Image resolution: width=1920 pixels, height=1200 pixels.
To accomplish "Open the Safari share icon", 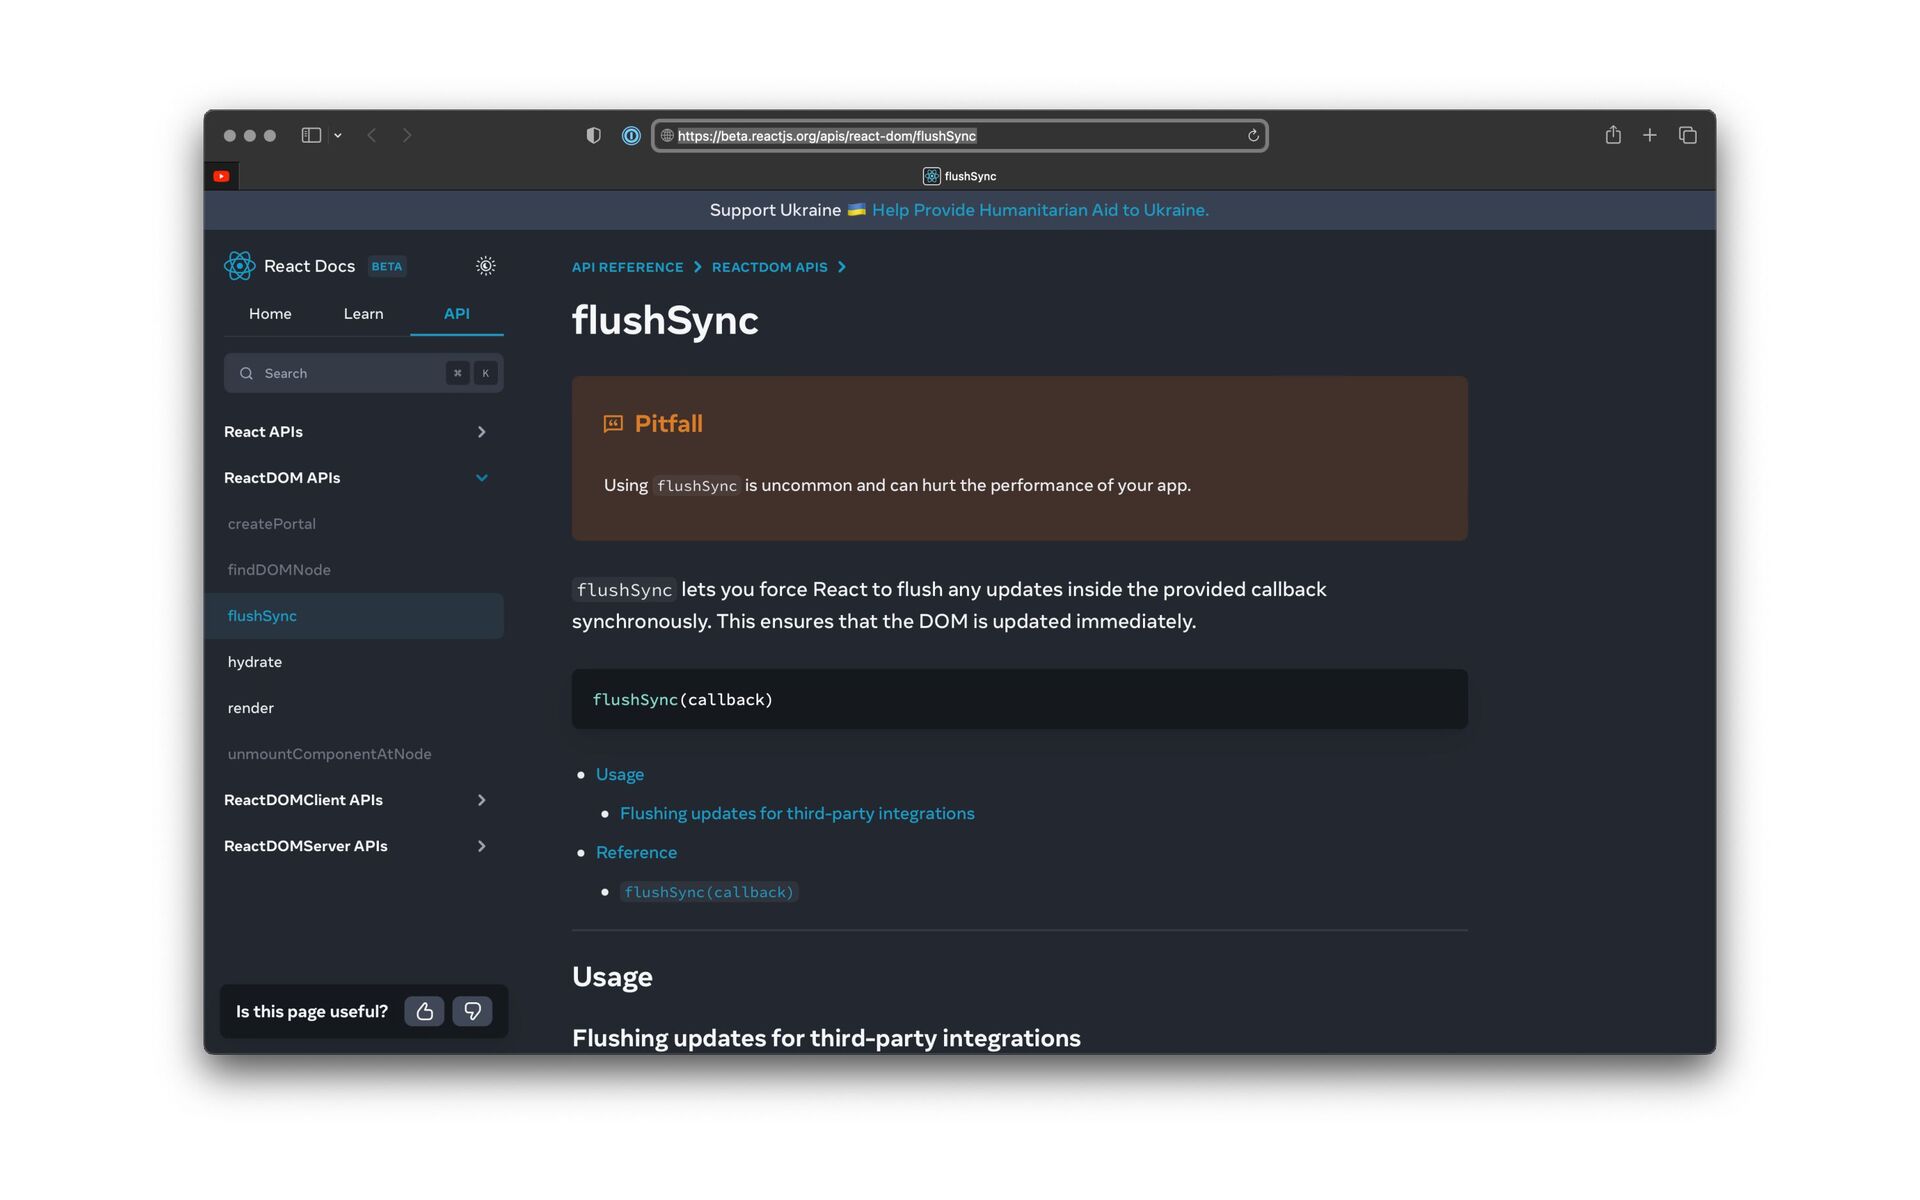I will click(1613, 135).
